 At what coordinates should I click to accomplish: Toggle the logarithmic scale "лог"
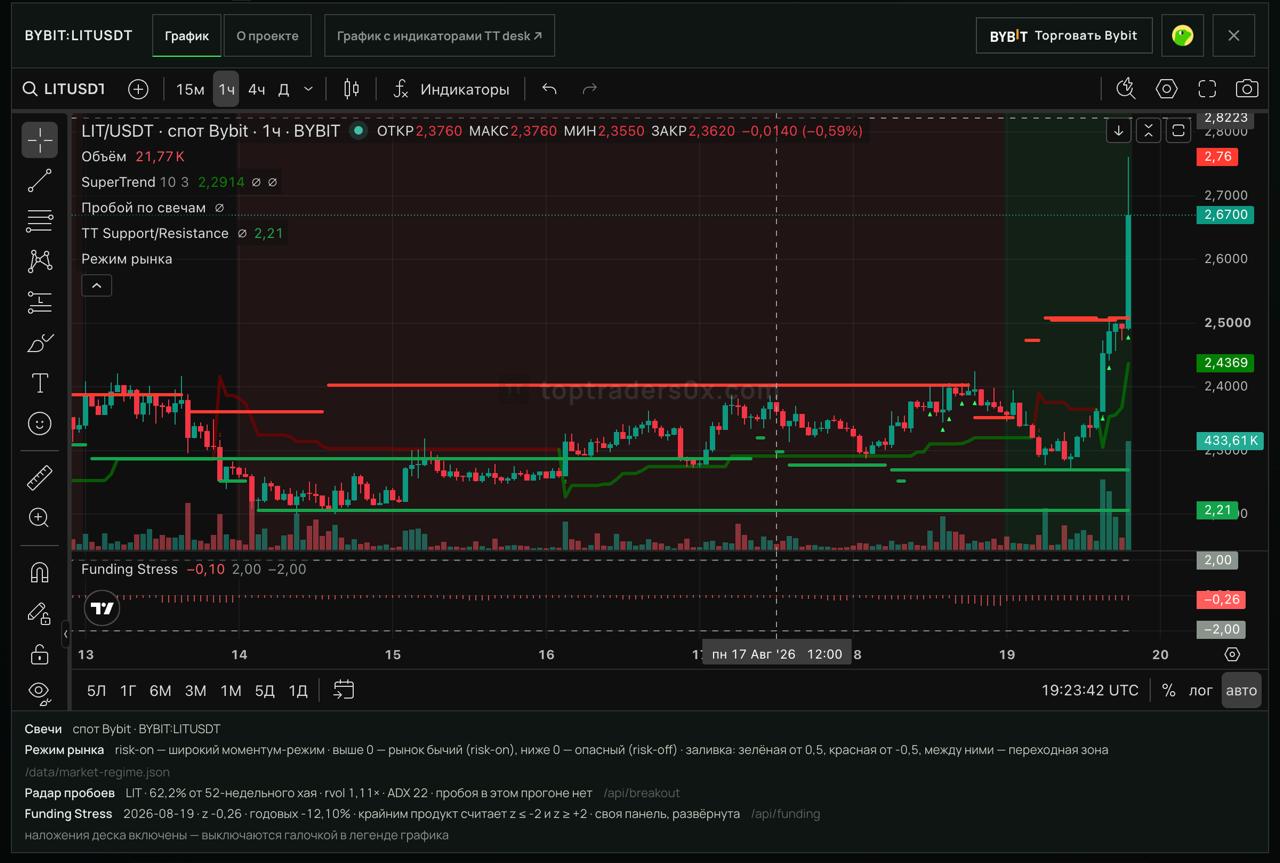click(x=1201, y=690)
